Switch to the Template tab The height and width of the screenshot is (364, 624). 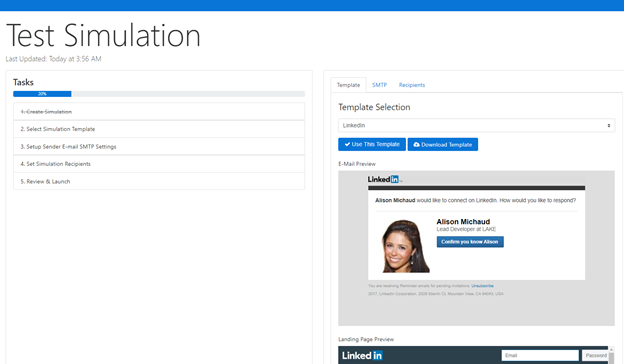pos(348,85)
